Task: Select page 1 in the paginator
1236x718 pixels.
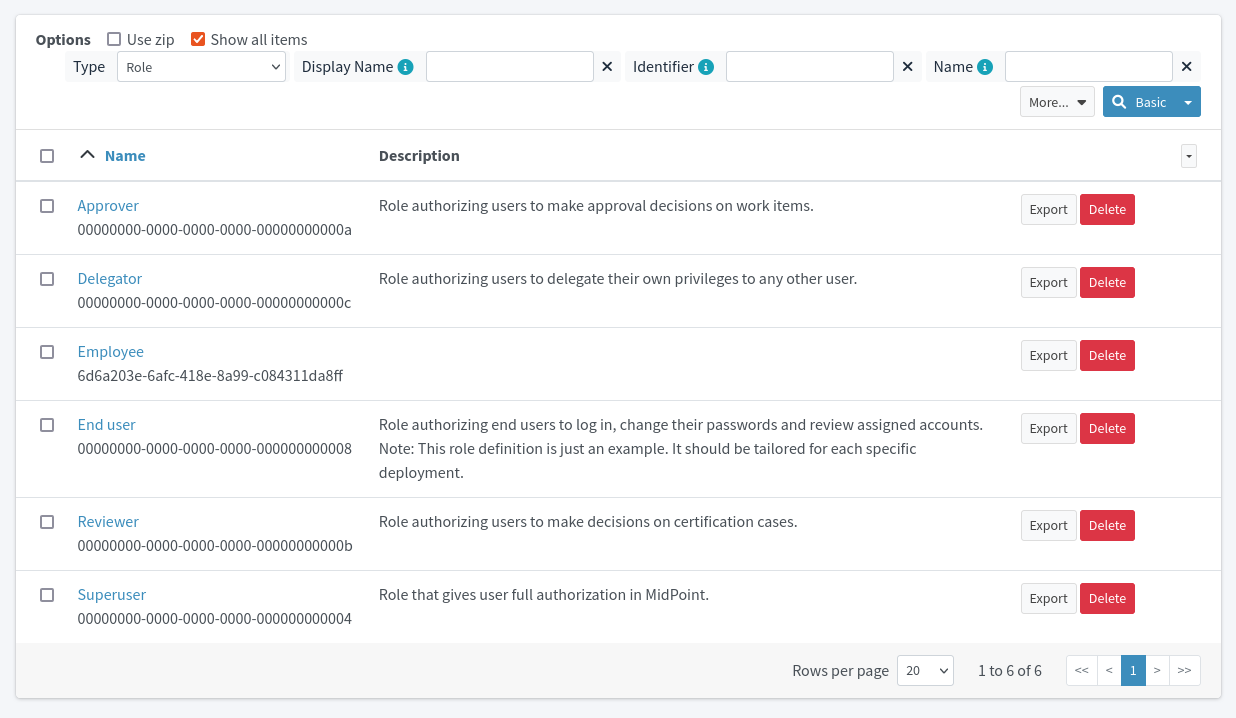Action: [1132, 670]
